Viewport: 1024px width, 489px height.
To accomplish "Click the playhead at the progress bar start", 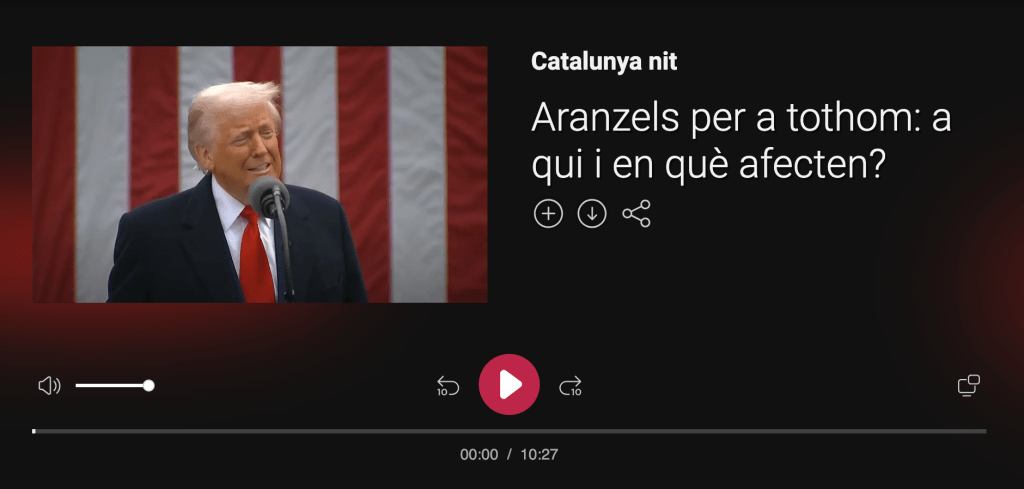I will pos(34,431).
